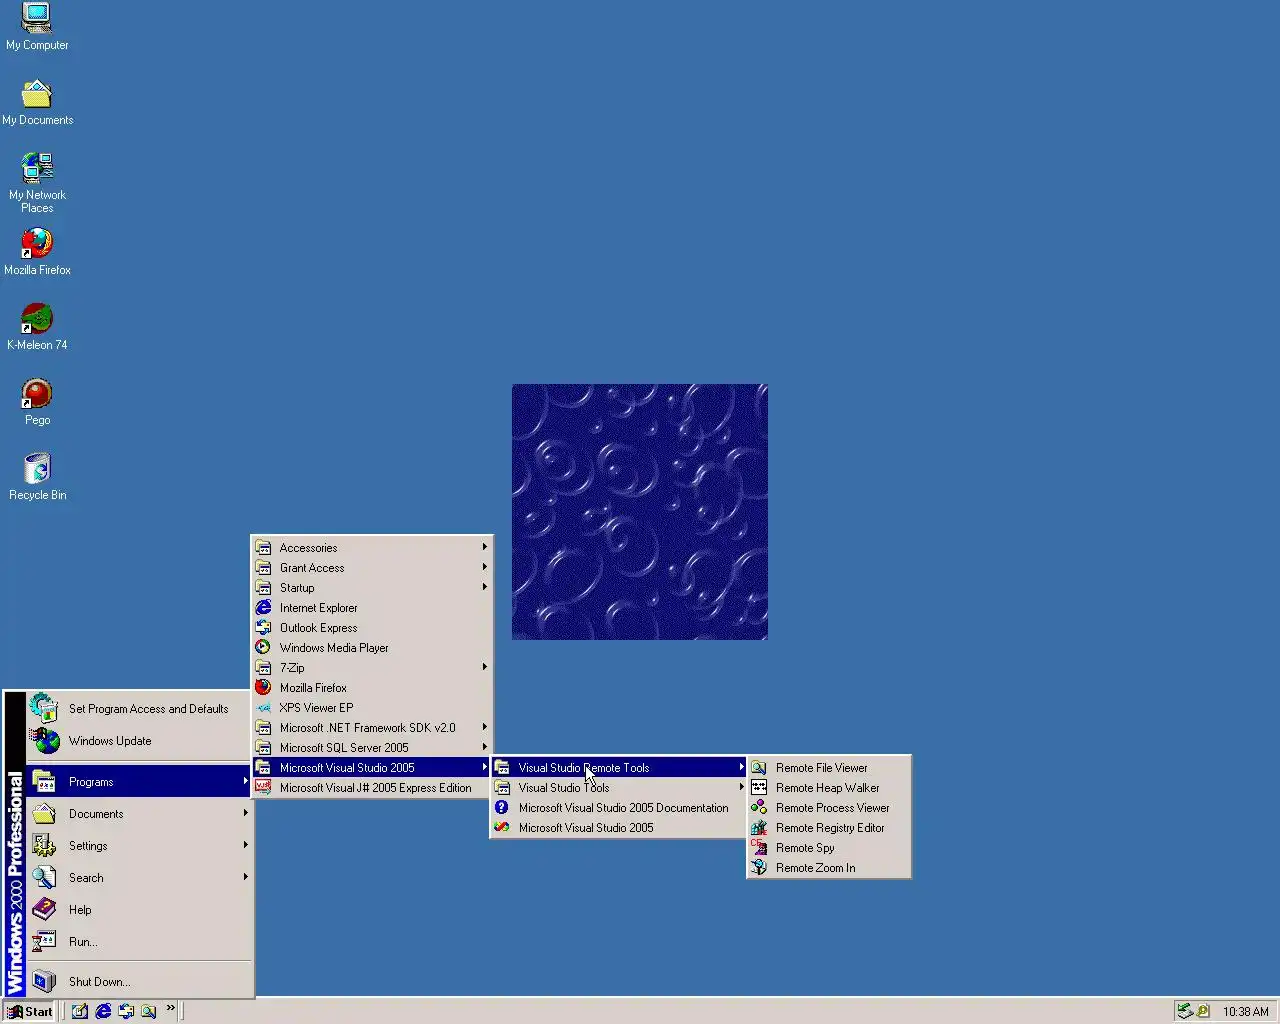Image resolution: width=1280 pixels, height=1024 pixels.
Task: Launch Microsoft Visual J# 2005 Express Edition
Action: 372,788
